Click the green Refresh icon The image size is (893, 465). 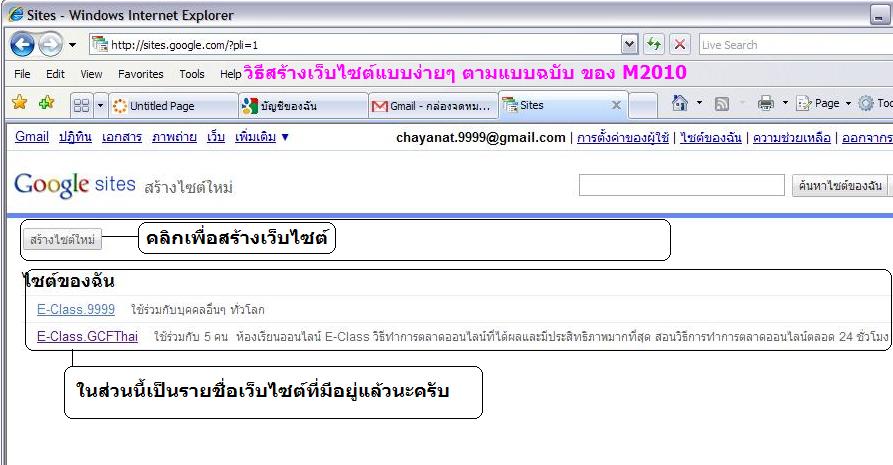click(x=654, y=44)
